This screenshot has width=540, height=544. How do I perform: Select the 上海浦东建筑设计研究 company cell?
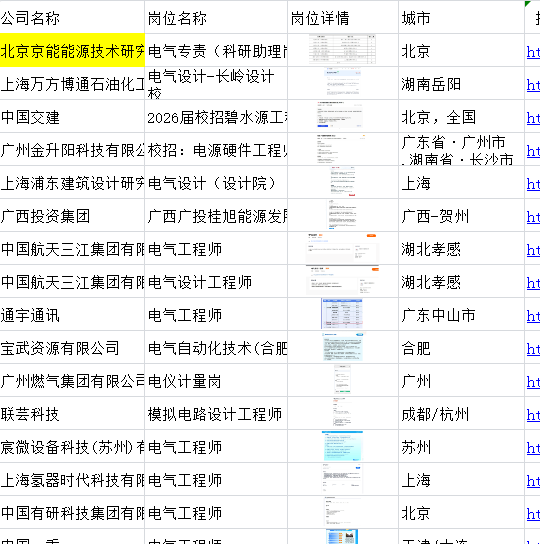click(72, 182)
